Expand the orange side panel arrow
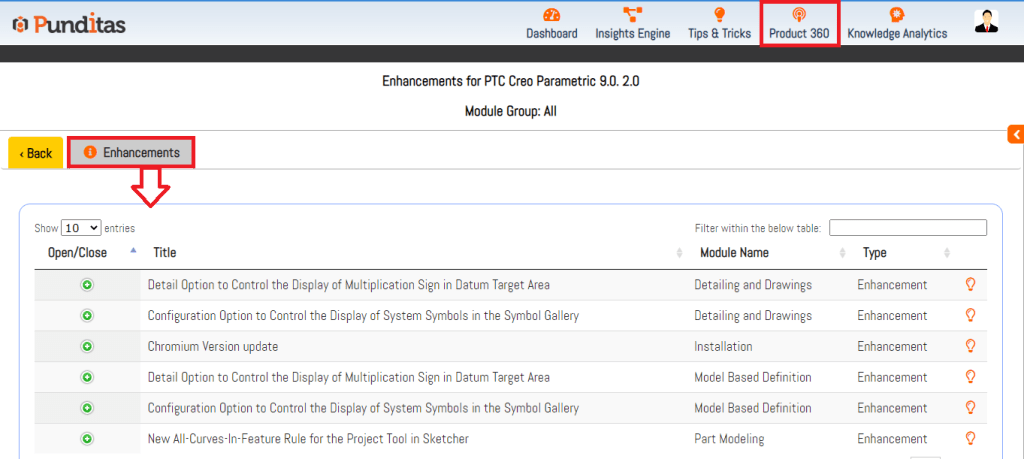The height and width of the screenshot is (459, 1024). pos(1015,134)
